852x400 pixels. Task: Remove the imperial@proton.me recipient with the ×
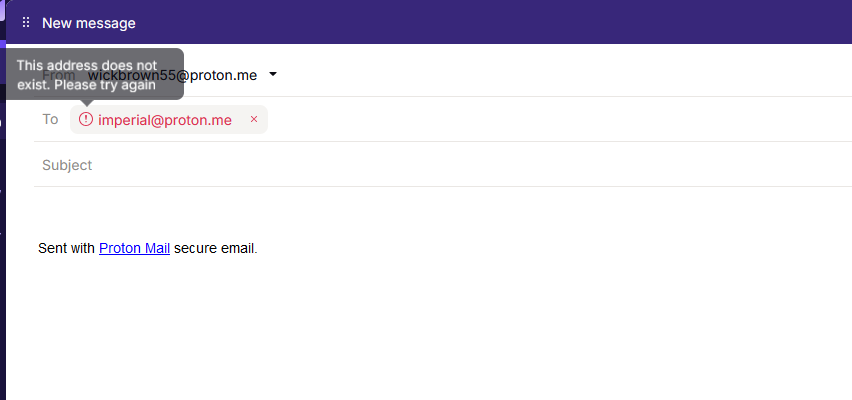point(254,120)
